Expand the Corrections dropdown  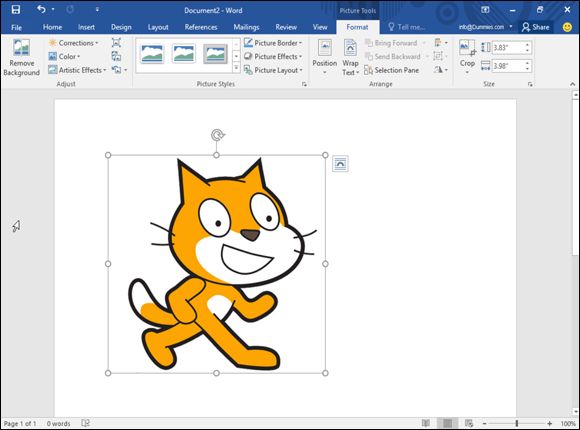[74, 43]
